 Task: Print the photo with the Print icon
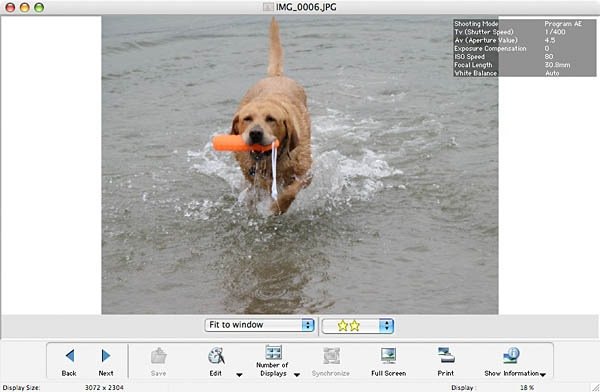[446, 356]
